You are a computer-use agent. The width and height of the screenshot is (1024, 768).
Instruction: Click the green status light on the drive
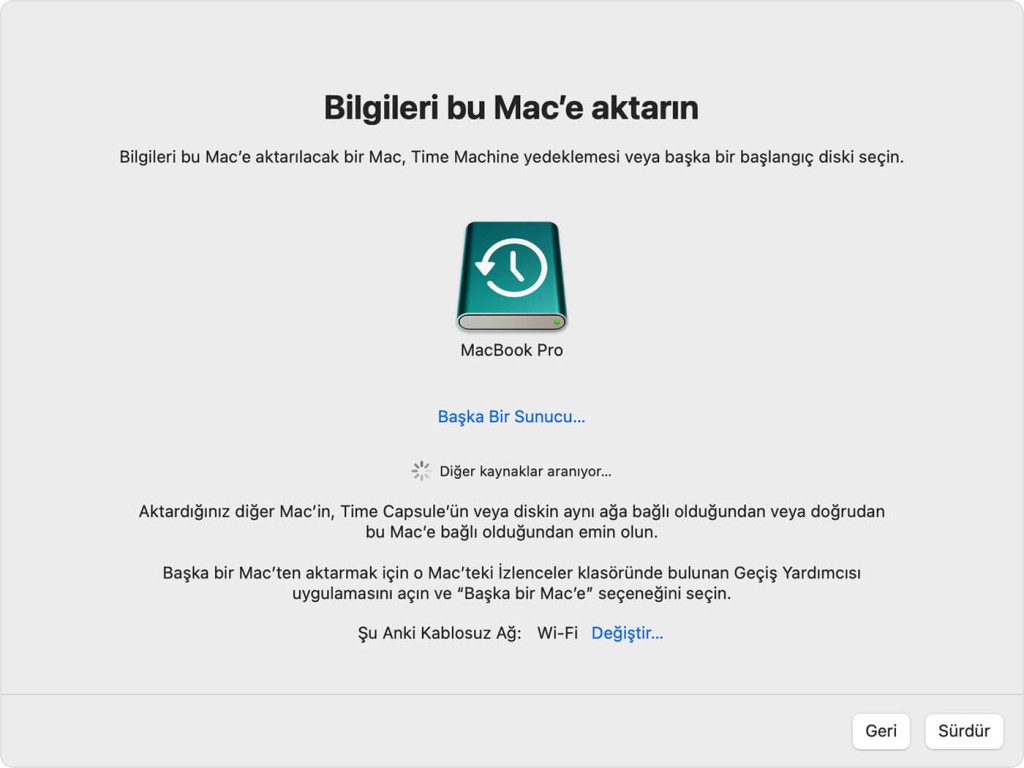pos(557,322)
